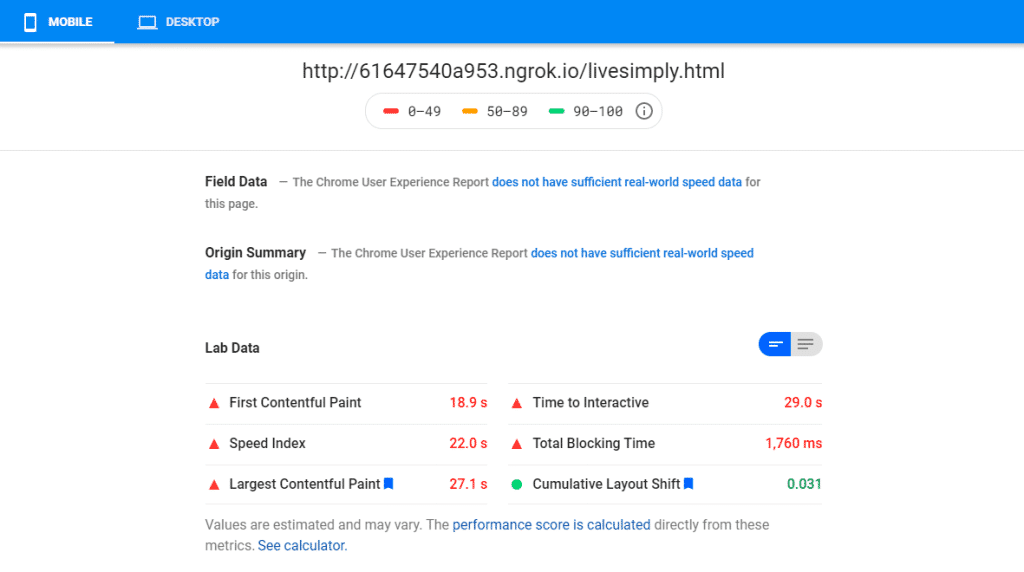Follow the 'performance score is calculated' link
Screen dimensions: 1024x572
pos(551,524)
